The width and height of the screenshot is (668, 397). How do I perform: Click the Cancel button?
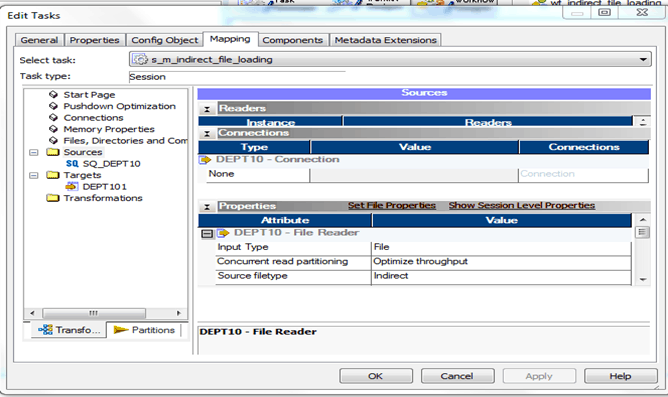click(x=458, y=376)
